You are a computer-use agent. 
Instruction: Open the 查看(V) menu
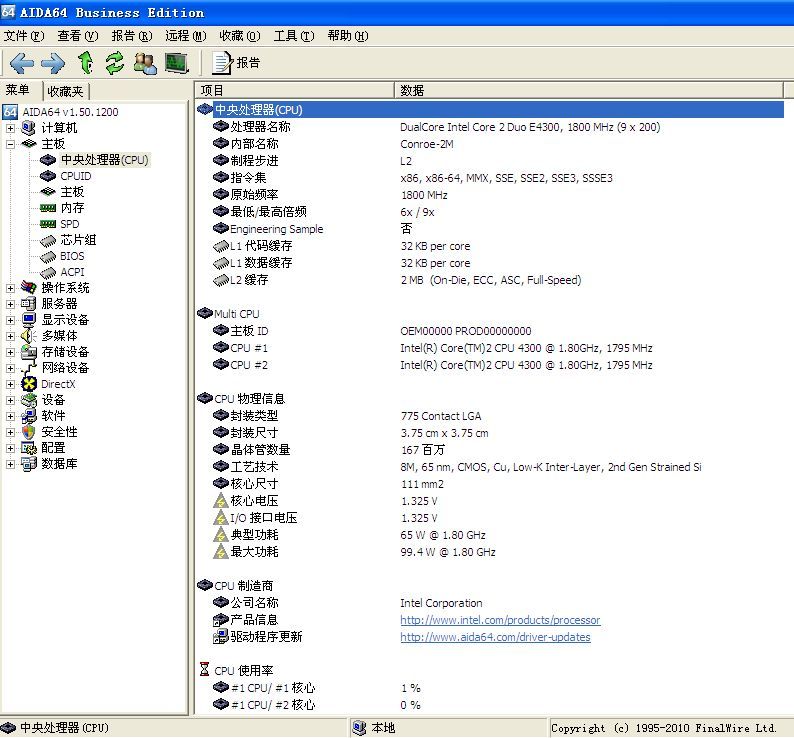coord(77,35)
